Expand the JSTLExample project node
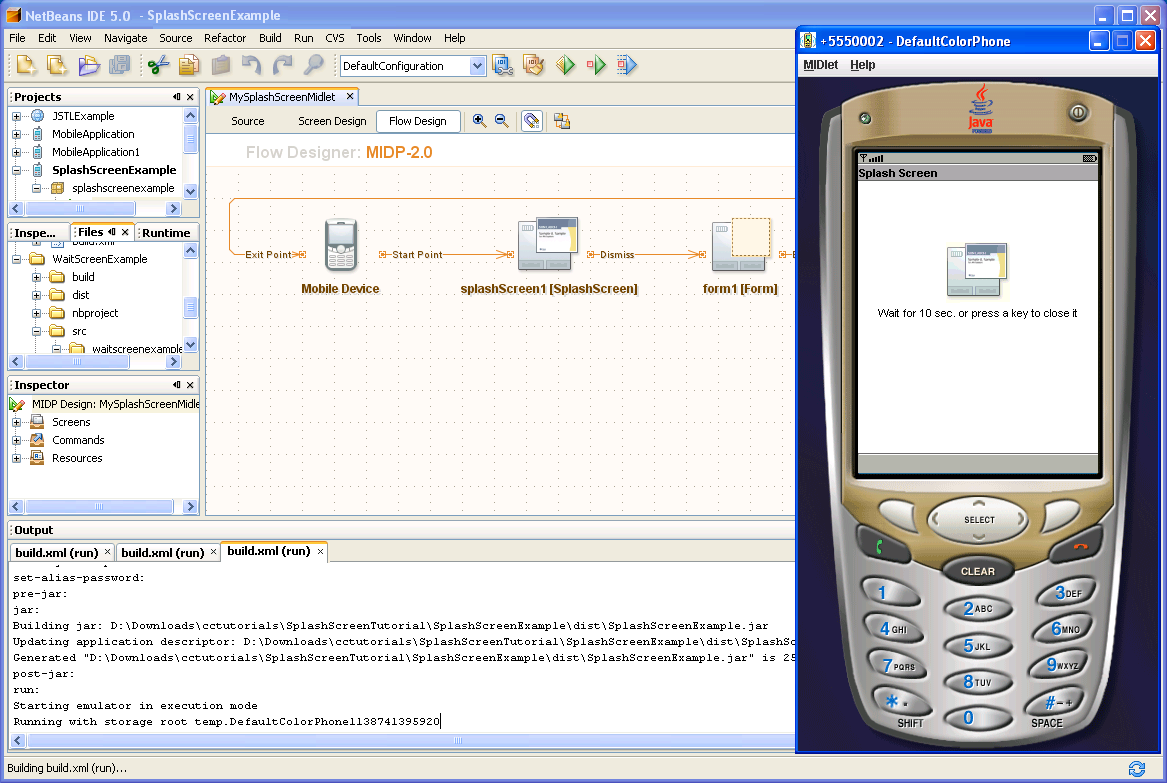This screenshot has width=1167, height=783. tap(16, 116)
